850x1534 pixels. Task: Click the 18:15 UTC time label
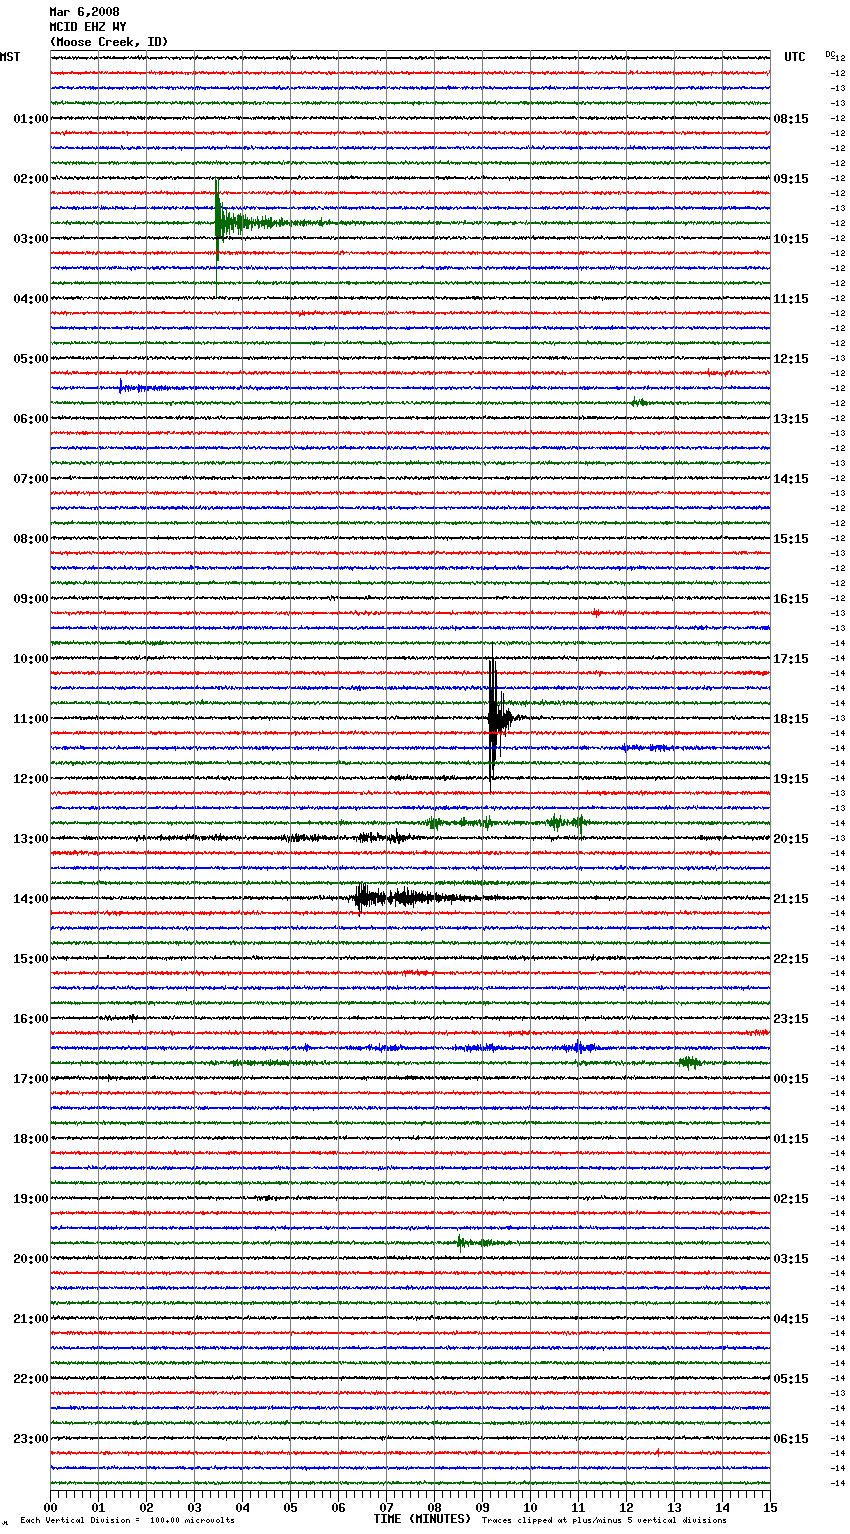(x=791, y=719)
